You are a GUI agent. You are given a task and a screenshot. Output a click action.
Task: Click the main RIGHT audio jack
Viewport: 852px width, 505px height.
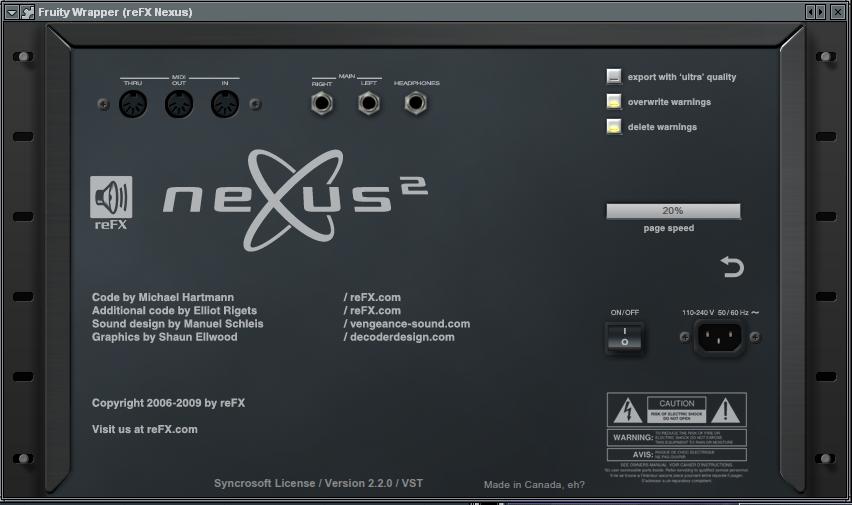coord(322,103)
